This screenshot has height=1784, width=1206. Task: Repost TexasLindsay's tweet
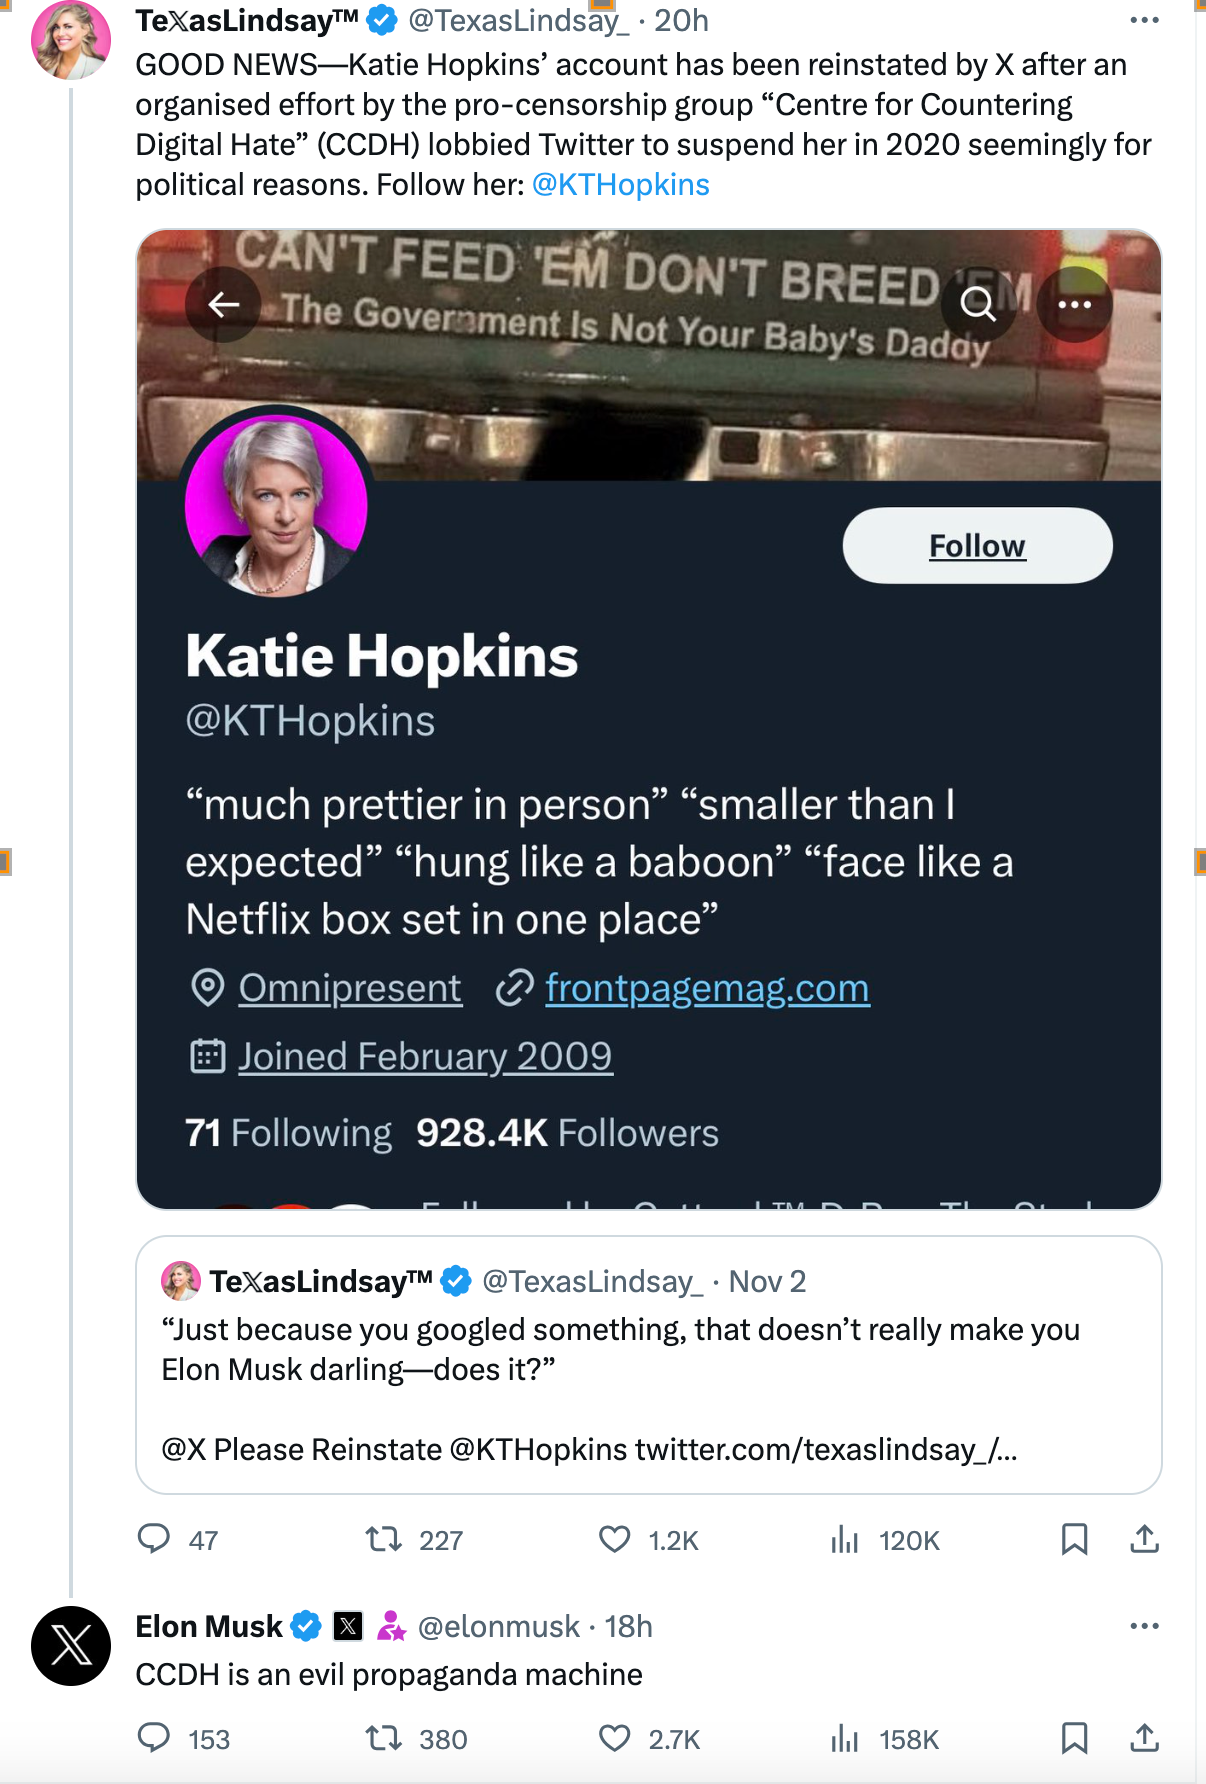pyautogui.click(x=383, y=1539)
